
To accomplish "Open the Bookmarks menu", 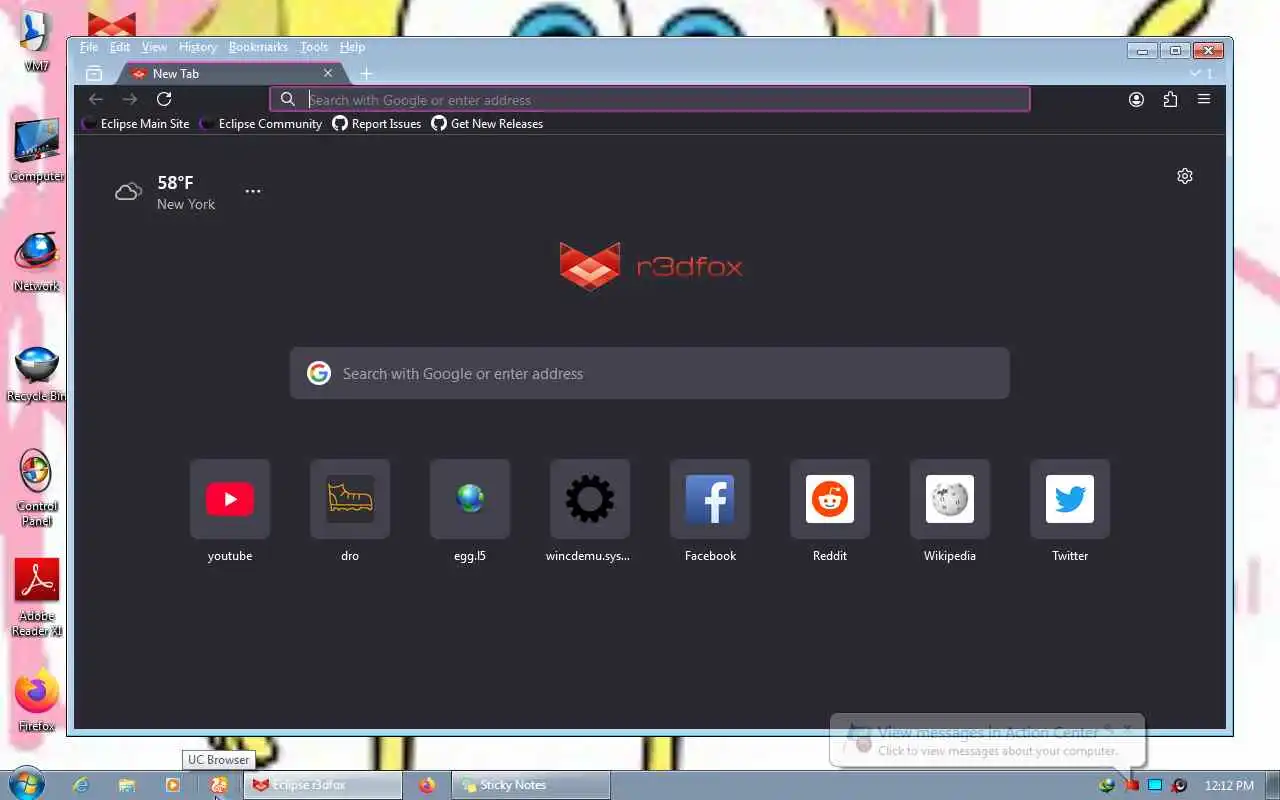I will coord(258,47).
